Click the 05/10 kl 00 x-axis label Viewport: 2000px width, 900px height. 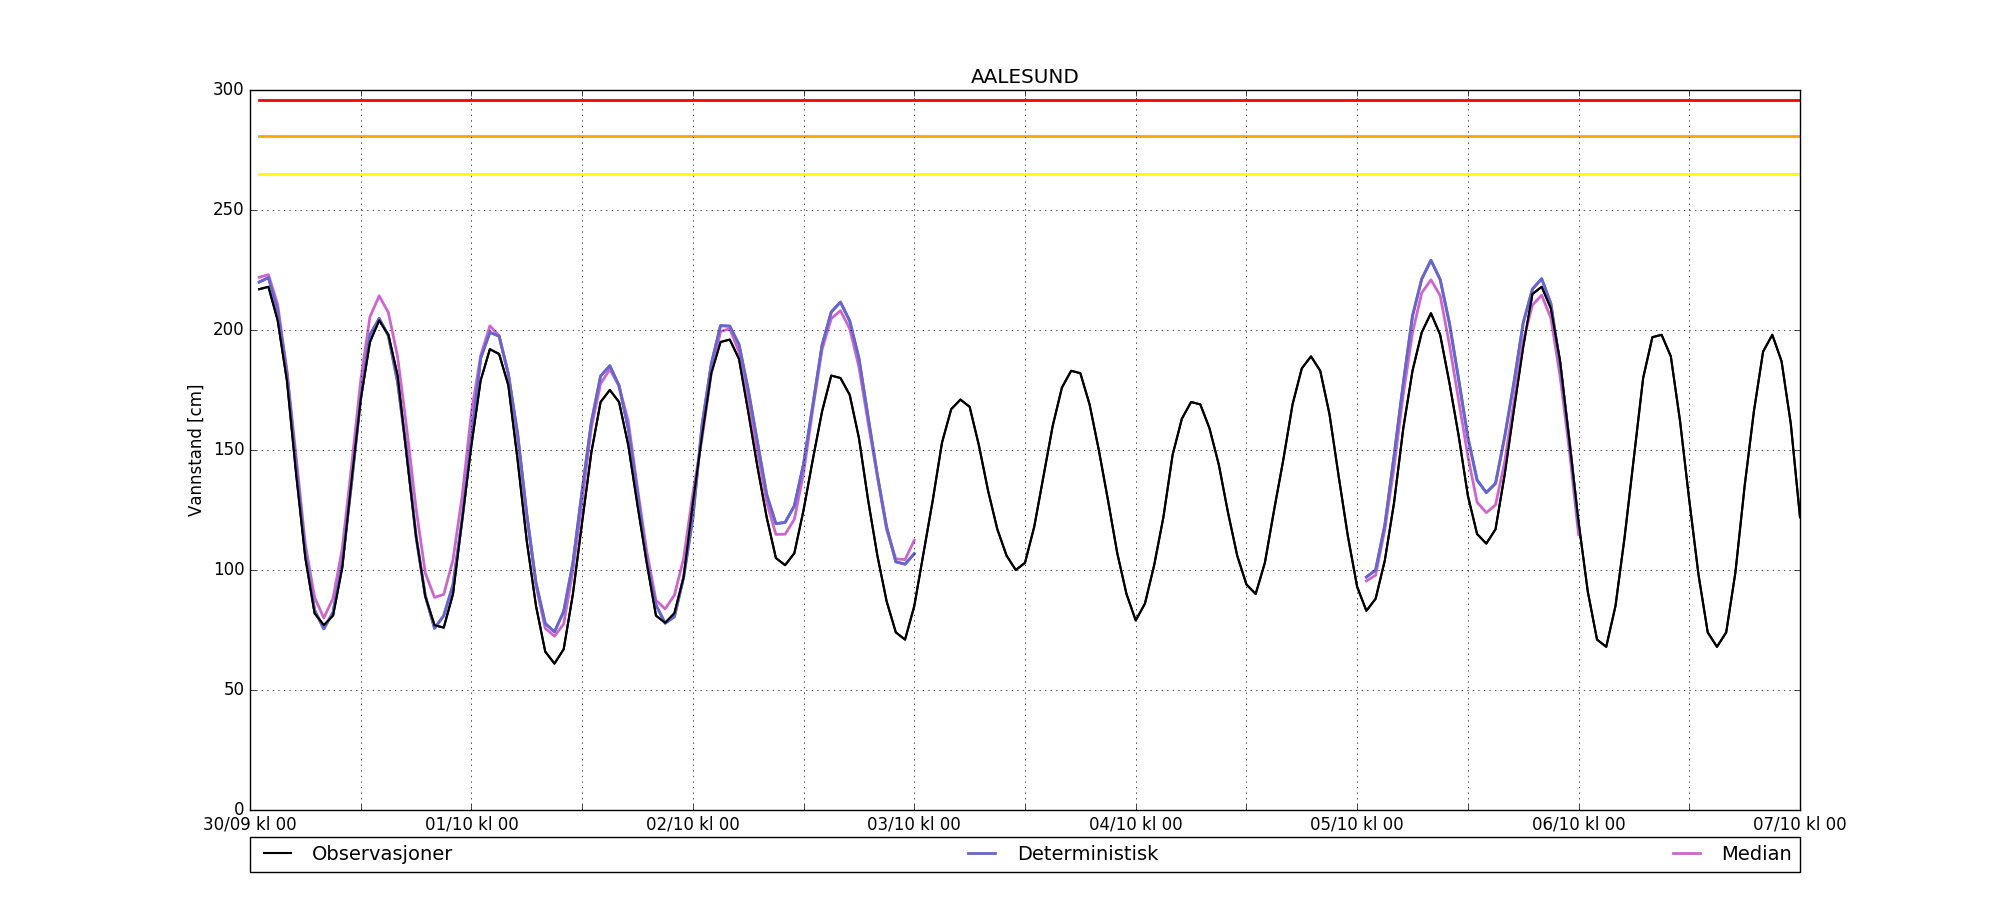(1357, 825)
